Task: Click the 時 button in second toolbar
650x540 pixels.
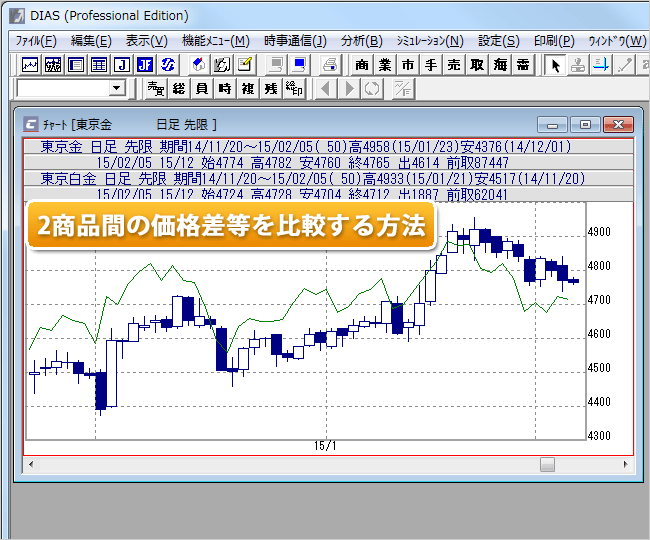Action: pyautogui.click(x=224, y=89)
